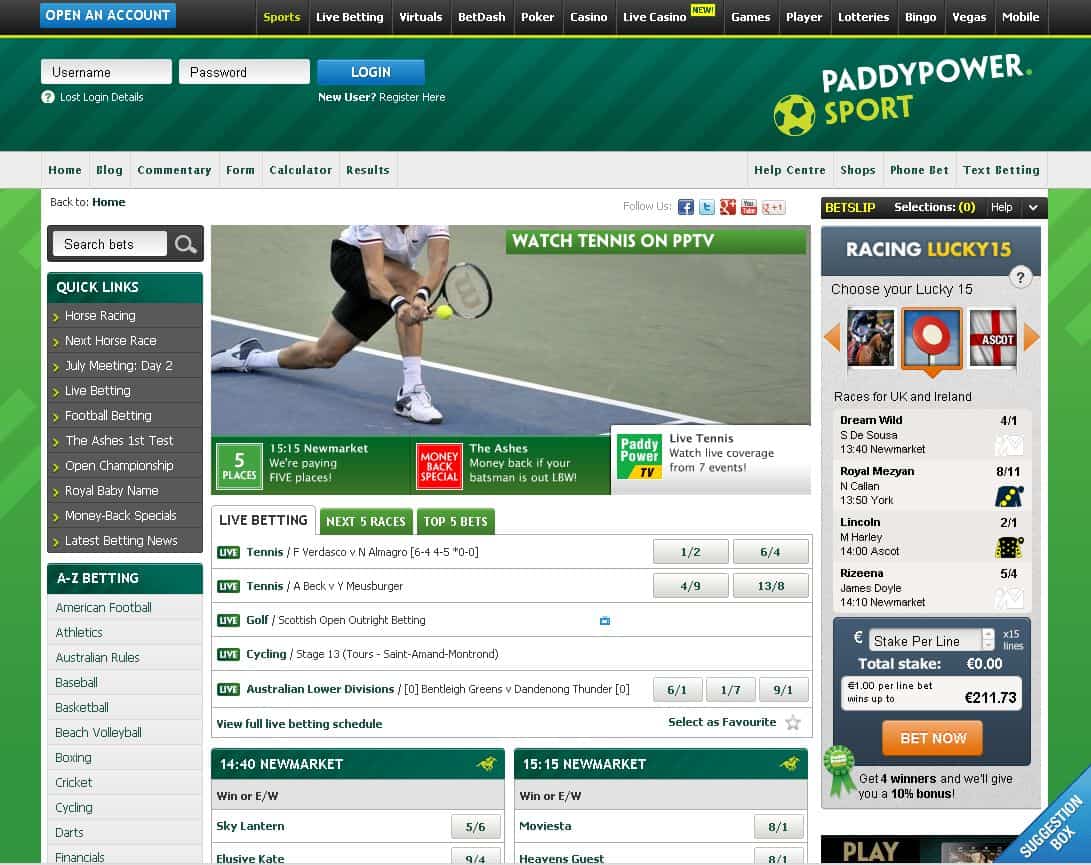Open Beach Volleyball in A-Z Betting
Screen dimensions: 1091x865
pos(98,733)
